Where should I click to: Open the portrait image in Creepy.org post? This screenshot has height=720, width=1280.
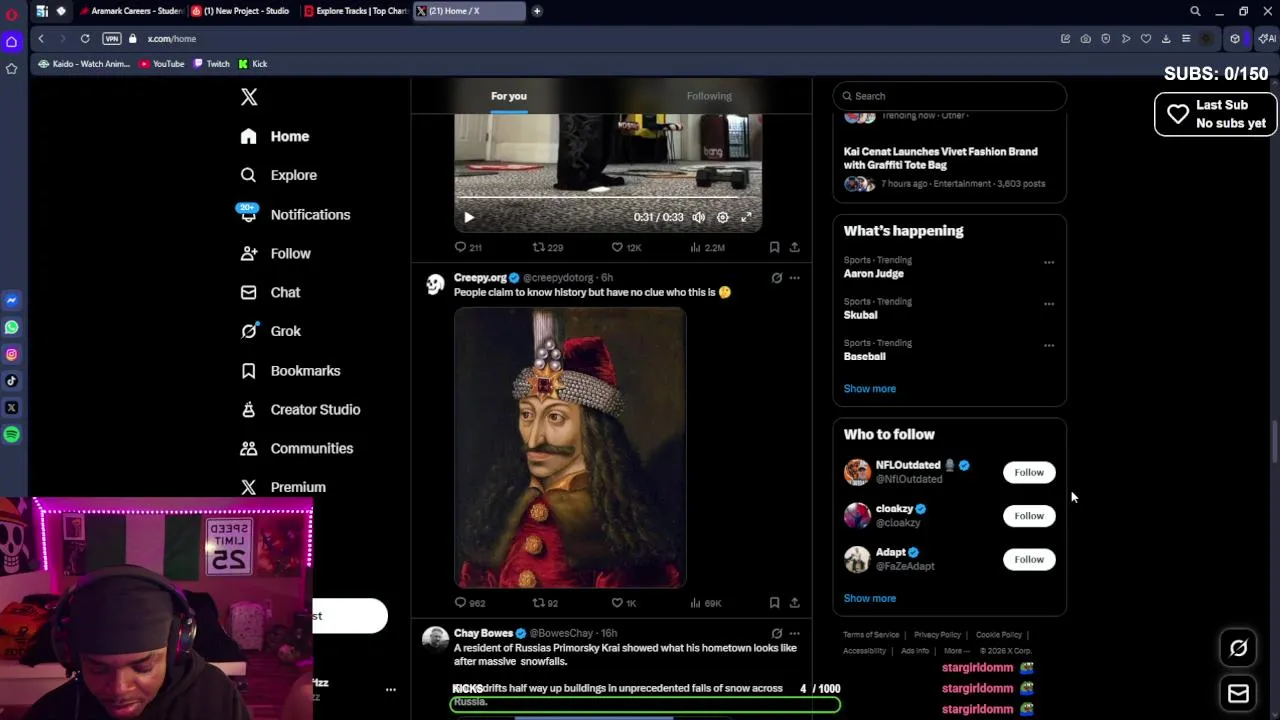[x=570, y=448]
